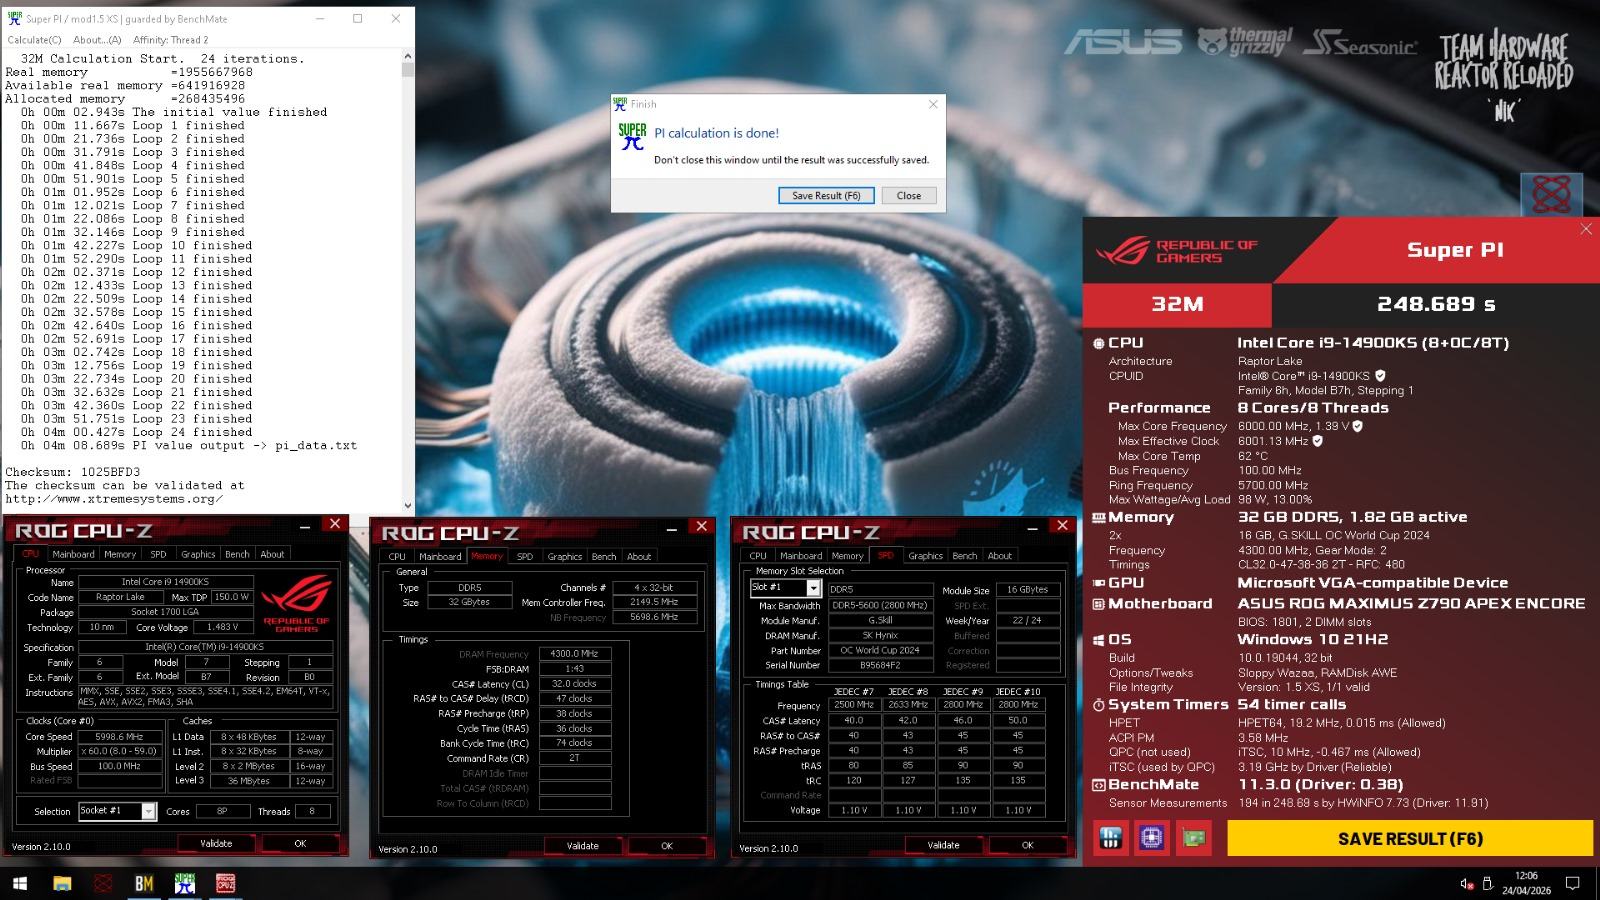
Task: Click OK in the CPU tab window
Action: coord(300,843)
